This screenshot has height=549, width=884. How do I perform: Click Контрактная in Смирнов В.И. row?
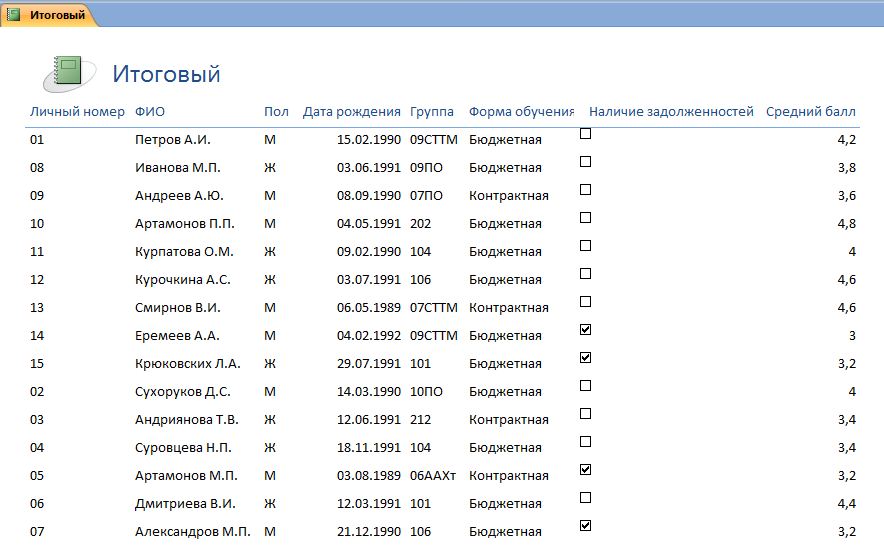click(509, 308)
